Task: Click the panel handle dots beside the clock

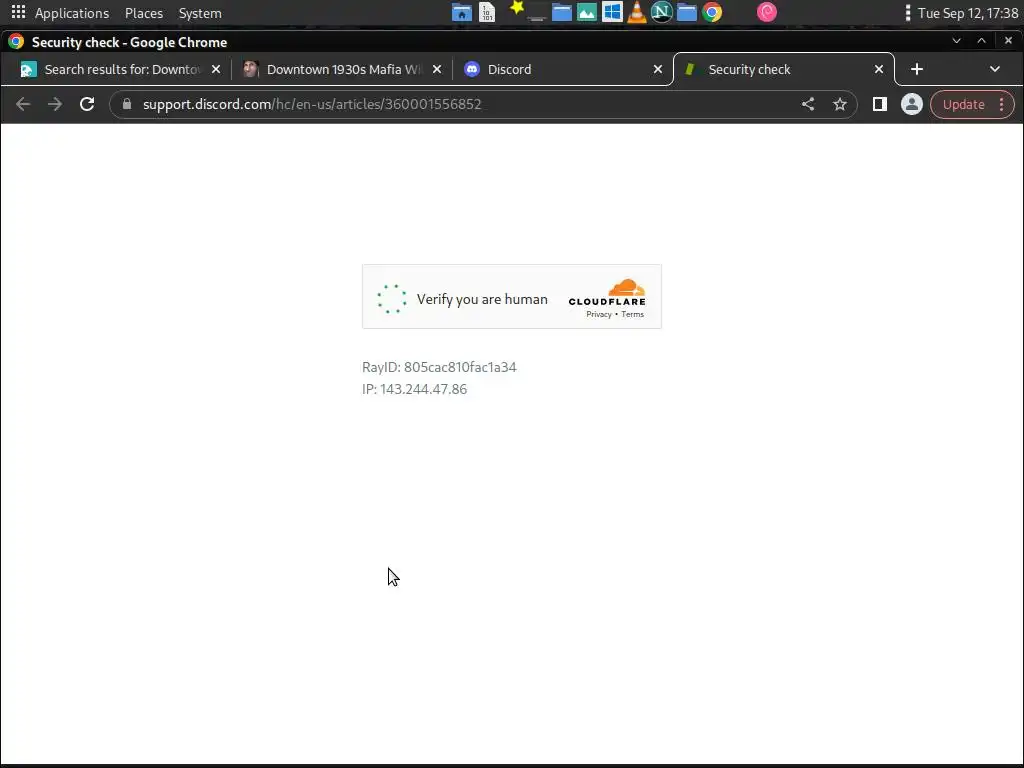Action: [x=908, y=12]
